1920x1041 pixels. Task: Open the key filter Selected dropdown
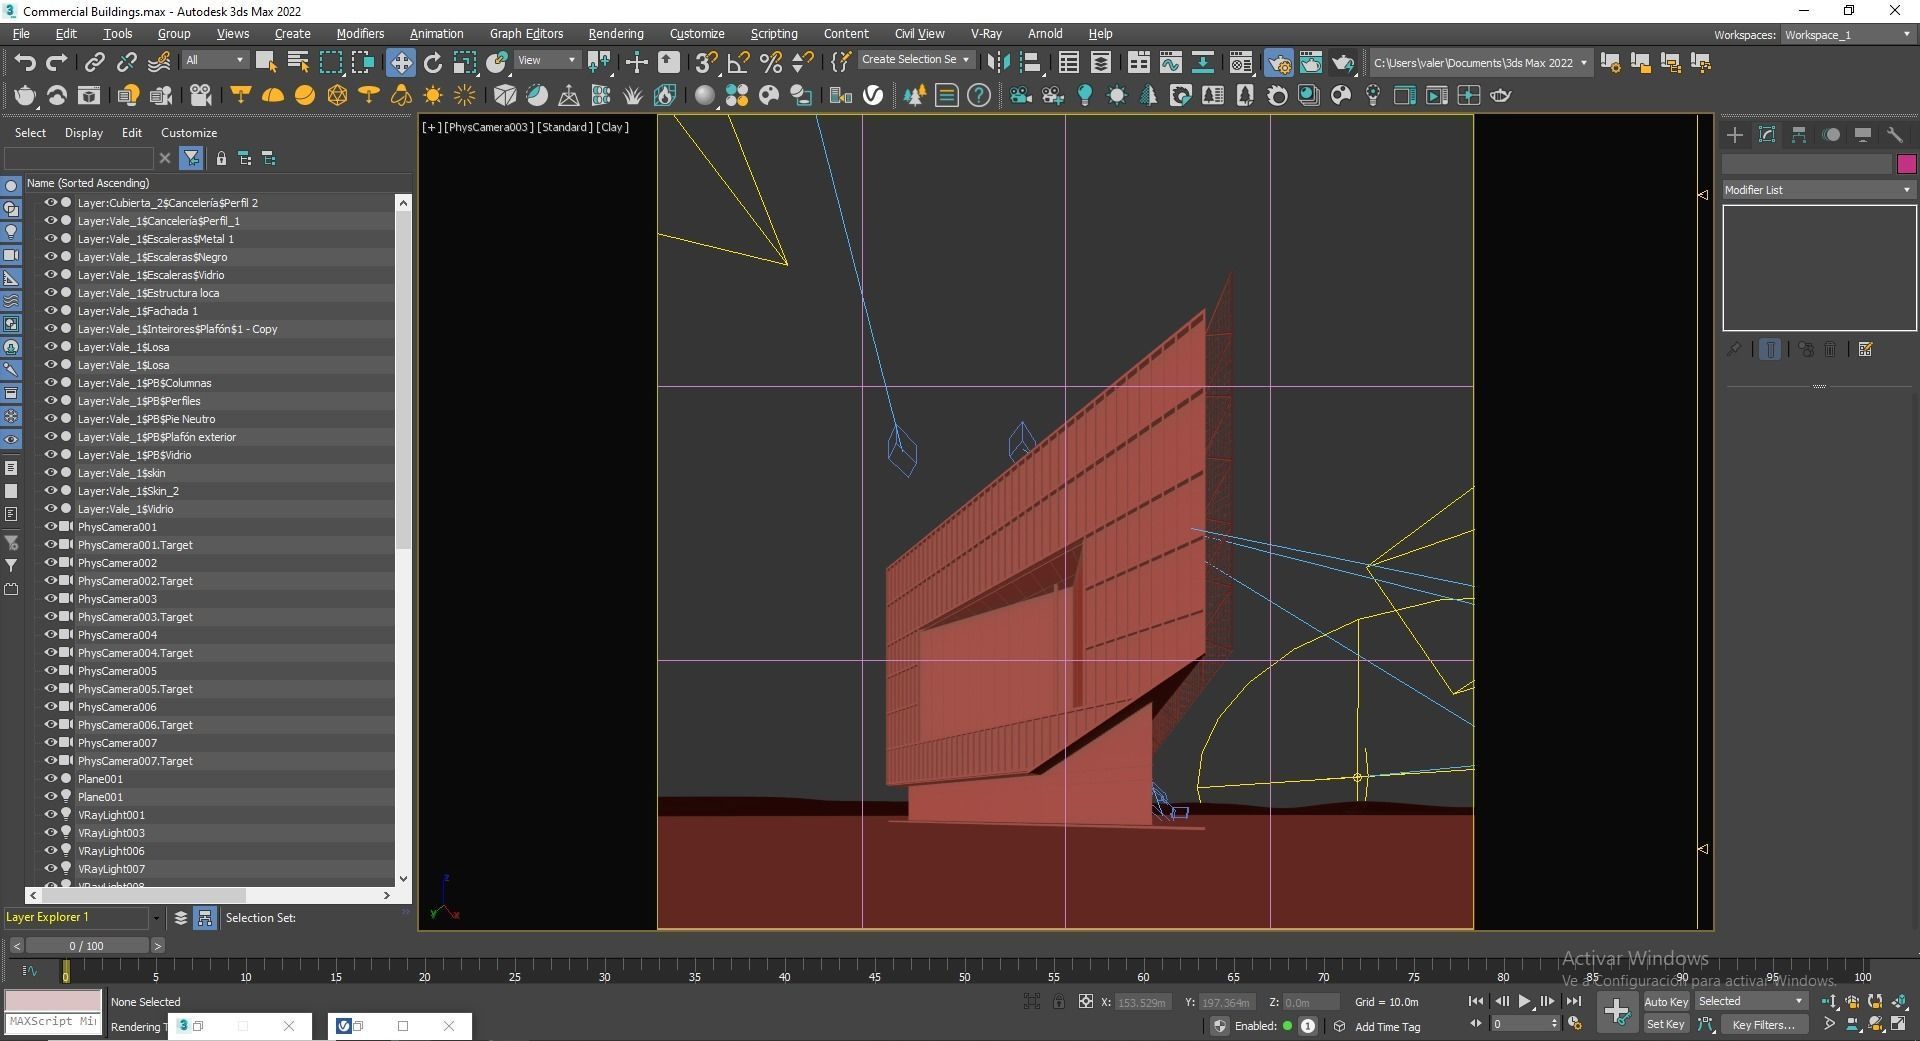(x=1751, y=1001)
